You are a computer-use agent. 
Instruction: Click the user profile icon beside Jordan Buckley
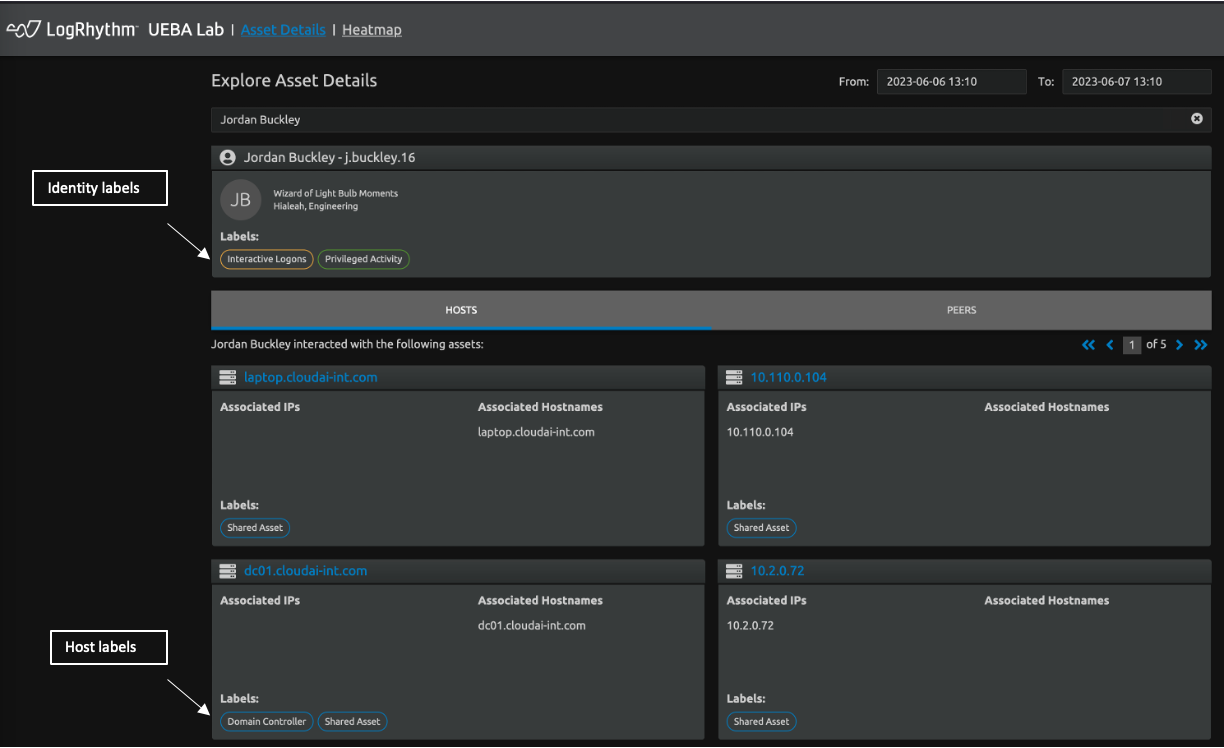tap(228, 158)
